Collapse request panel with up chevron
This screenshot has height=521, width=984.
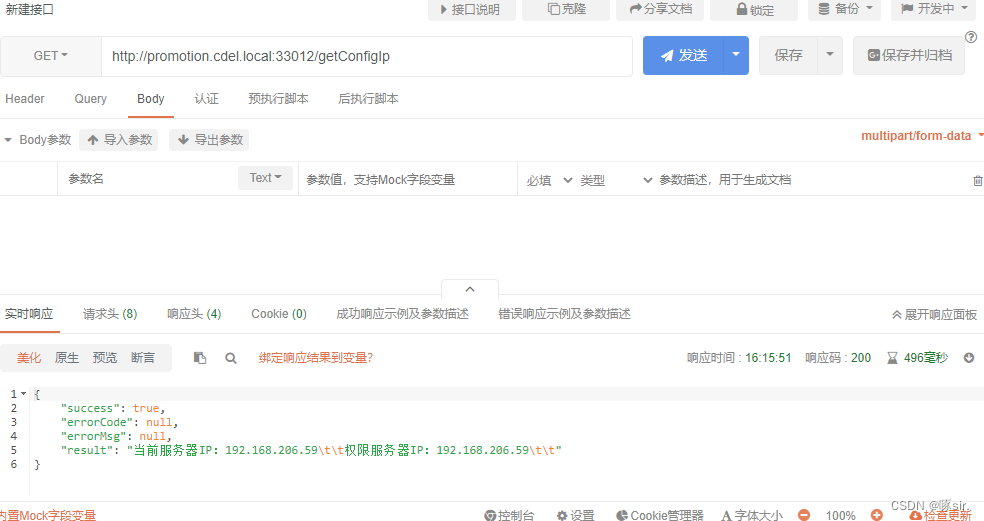[470, 289]
